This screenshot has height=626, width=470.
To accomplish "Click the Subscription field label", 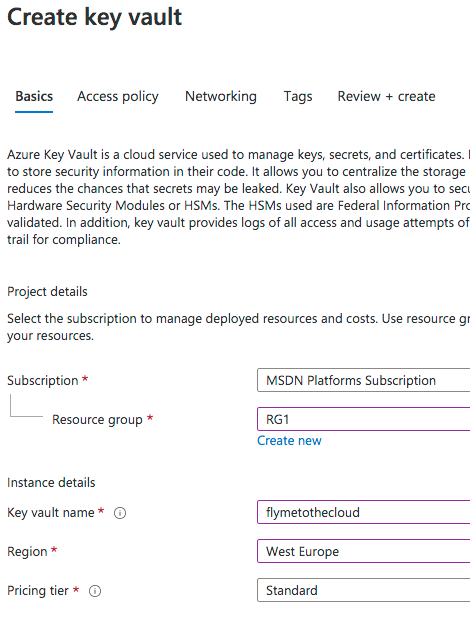I will point(43,380).
